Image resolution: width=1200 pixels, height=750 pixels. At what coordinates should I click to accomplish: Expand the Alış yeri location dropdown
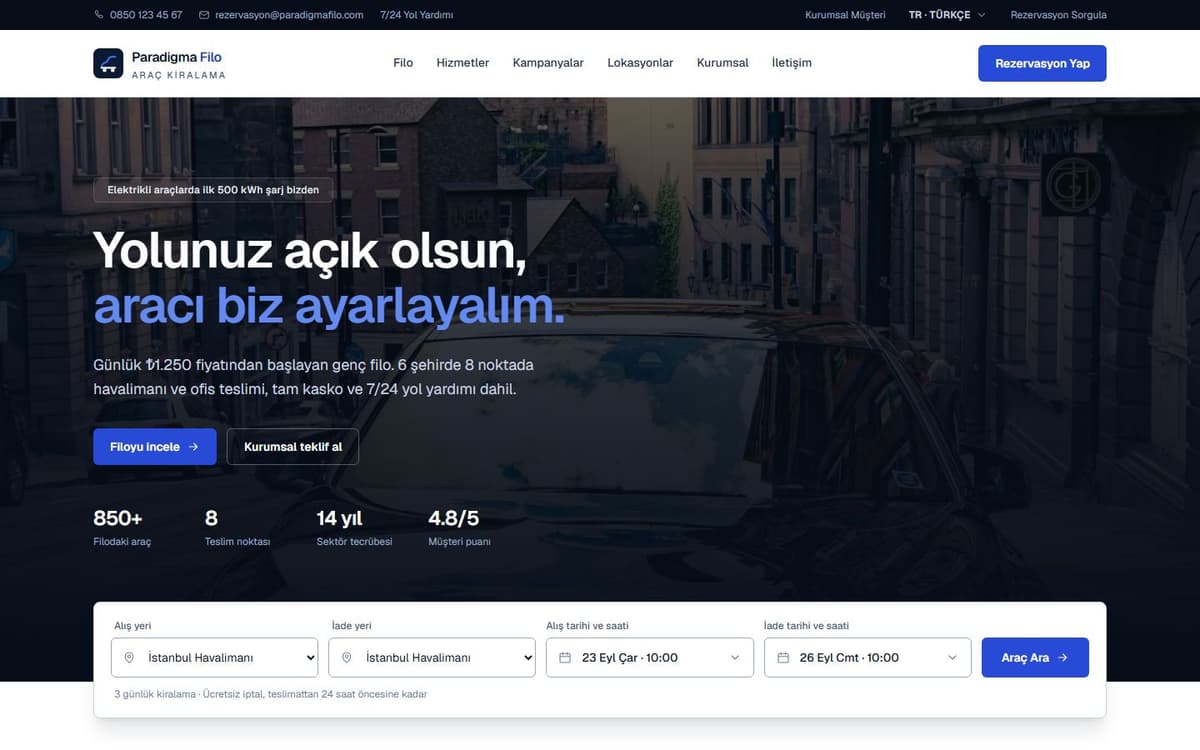pyautogui.click(x=215, y=658)
